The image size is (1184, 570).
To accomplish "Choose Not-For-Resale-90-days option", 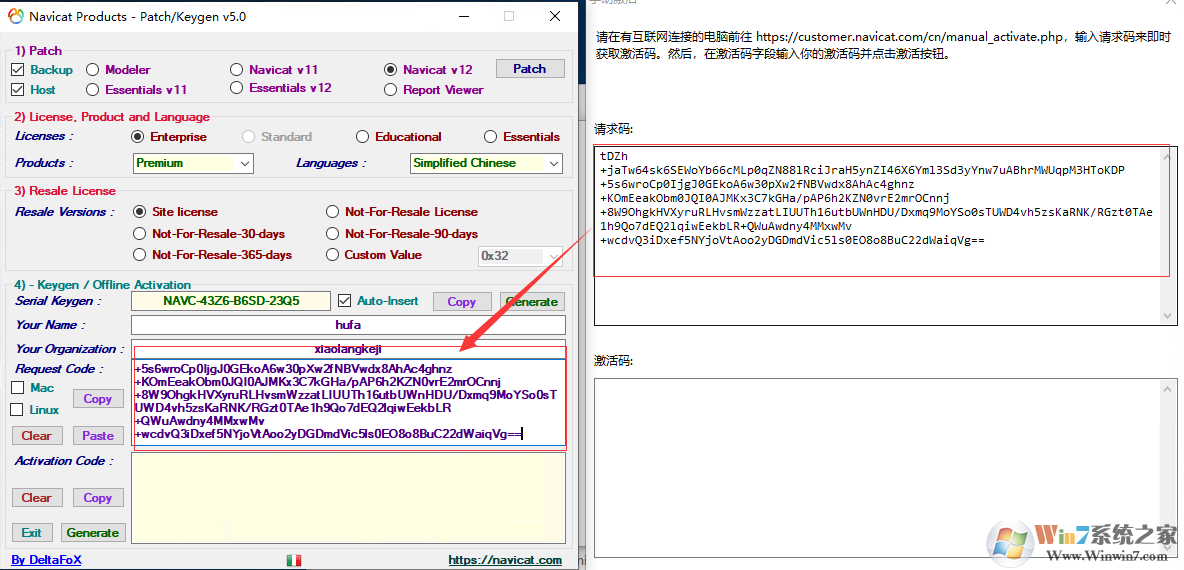I will click(332, 233).
